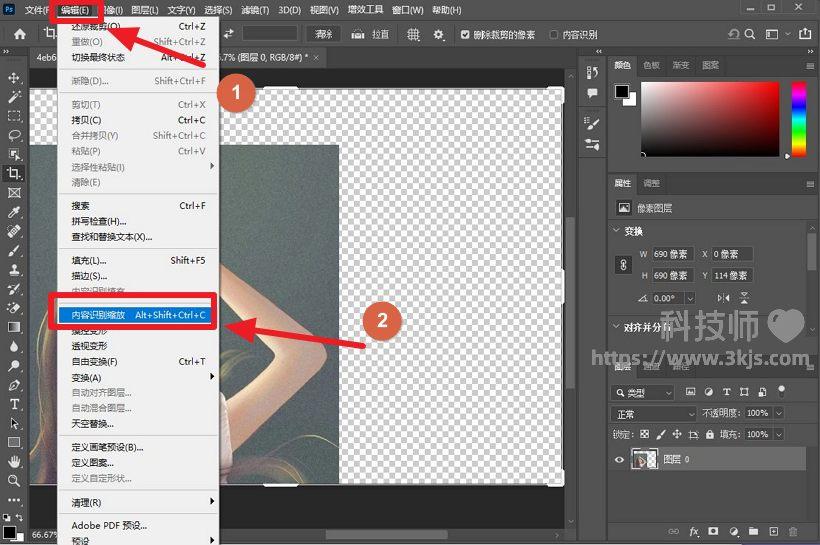This screenshot has height=545, width=820.
Task: Select the Rectangular Marquee tool
Action: coord(14,116)
